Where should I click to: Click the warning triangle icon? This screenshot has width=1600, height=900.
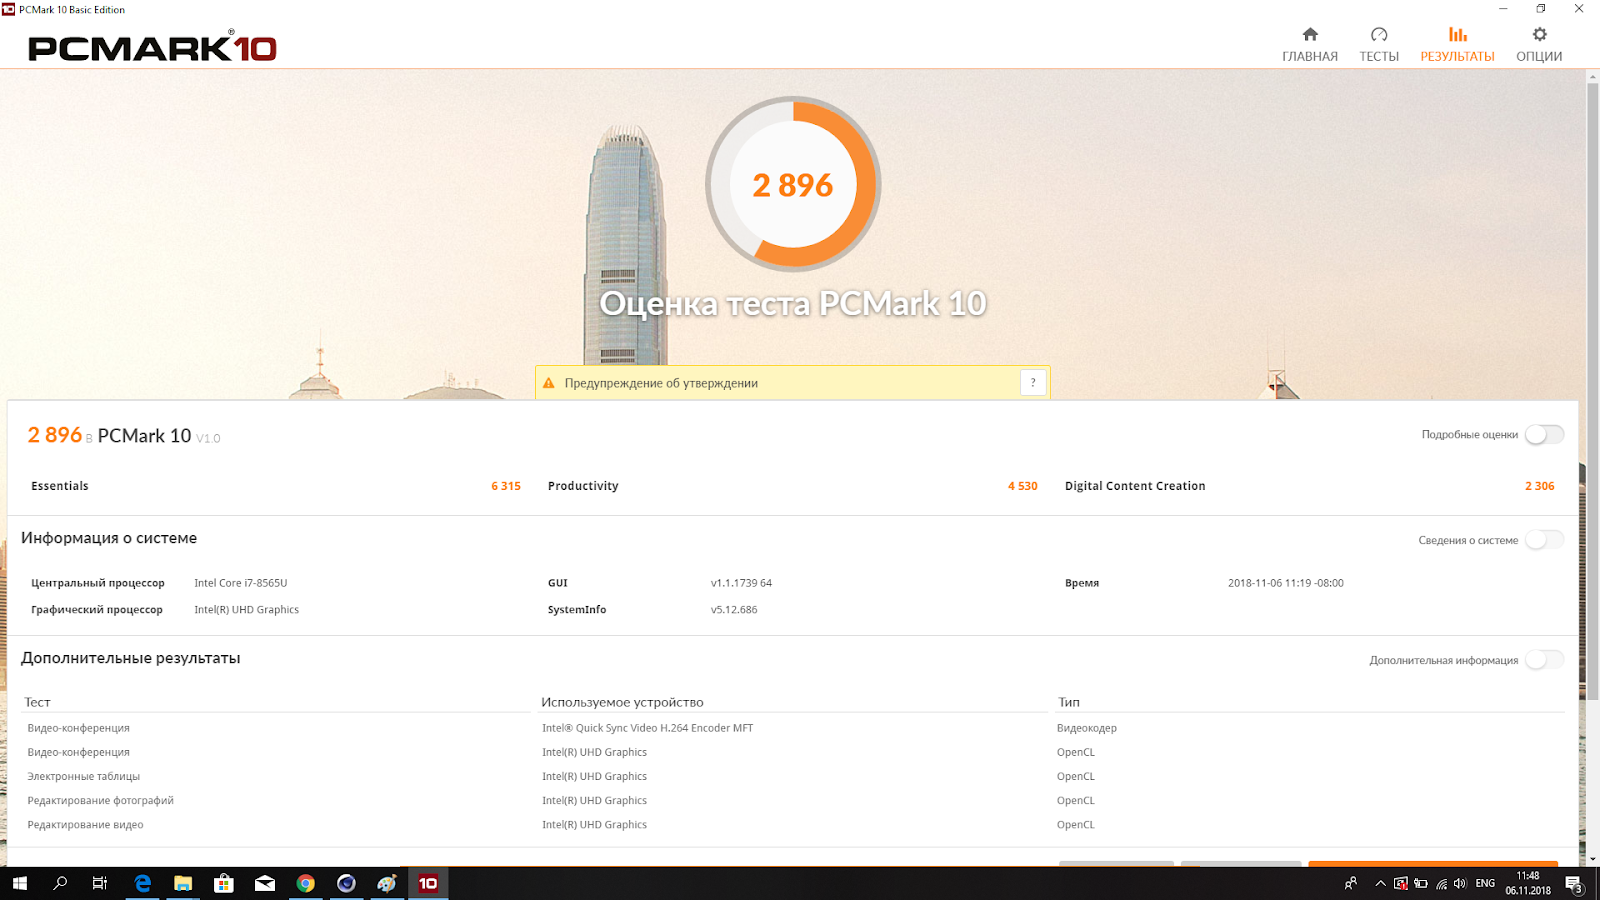click(x=548, y=383)
